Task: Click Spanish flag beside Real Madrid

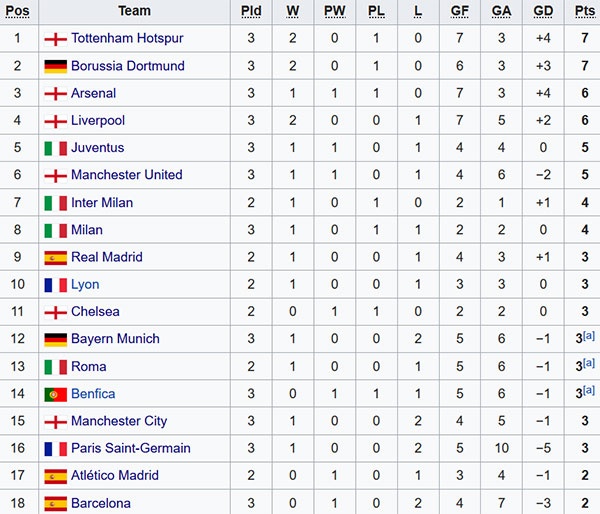Action: click(55, 257)
